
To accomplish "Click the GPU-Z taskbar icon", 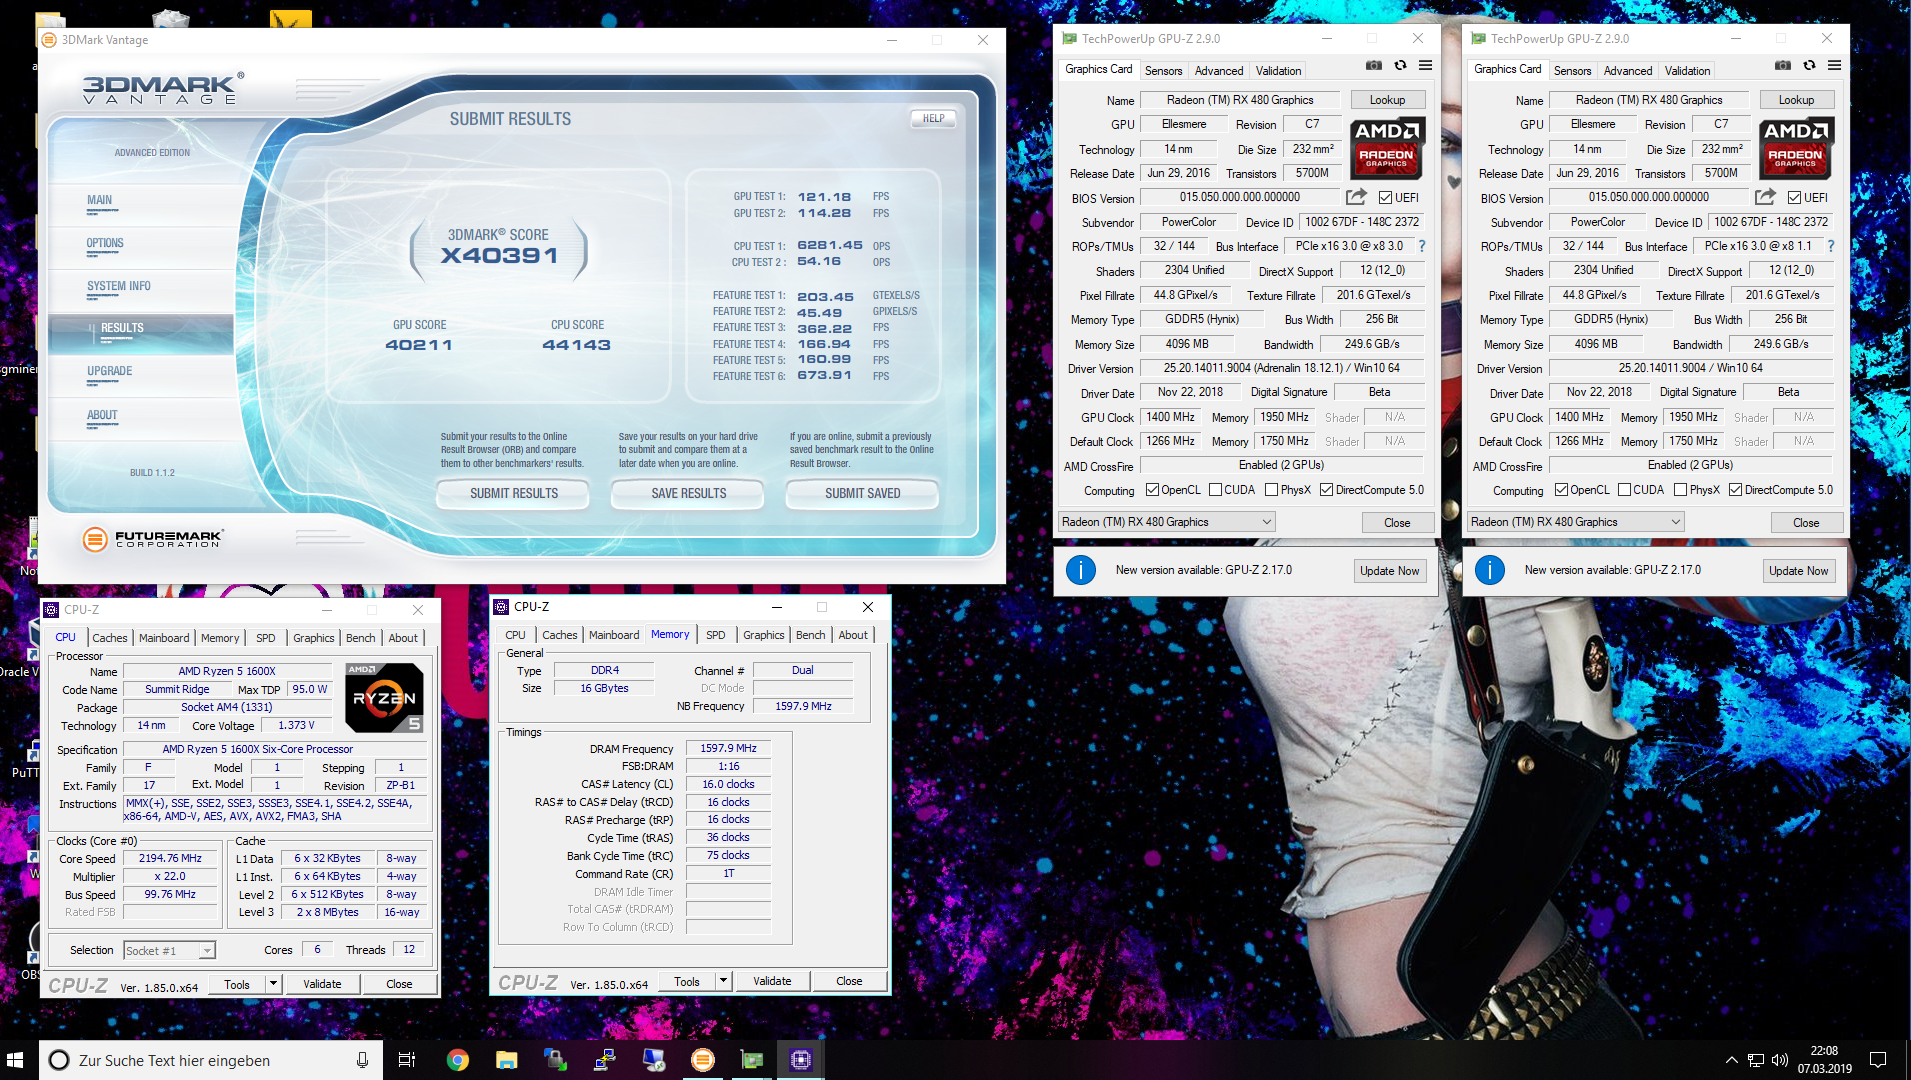I will (752, 1060).
